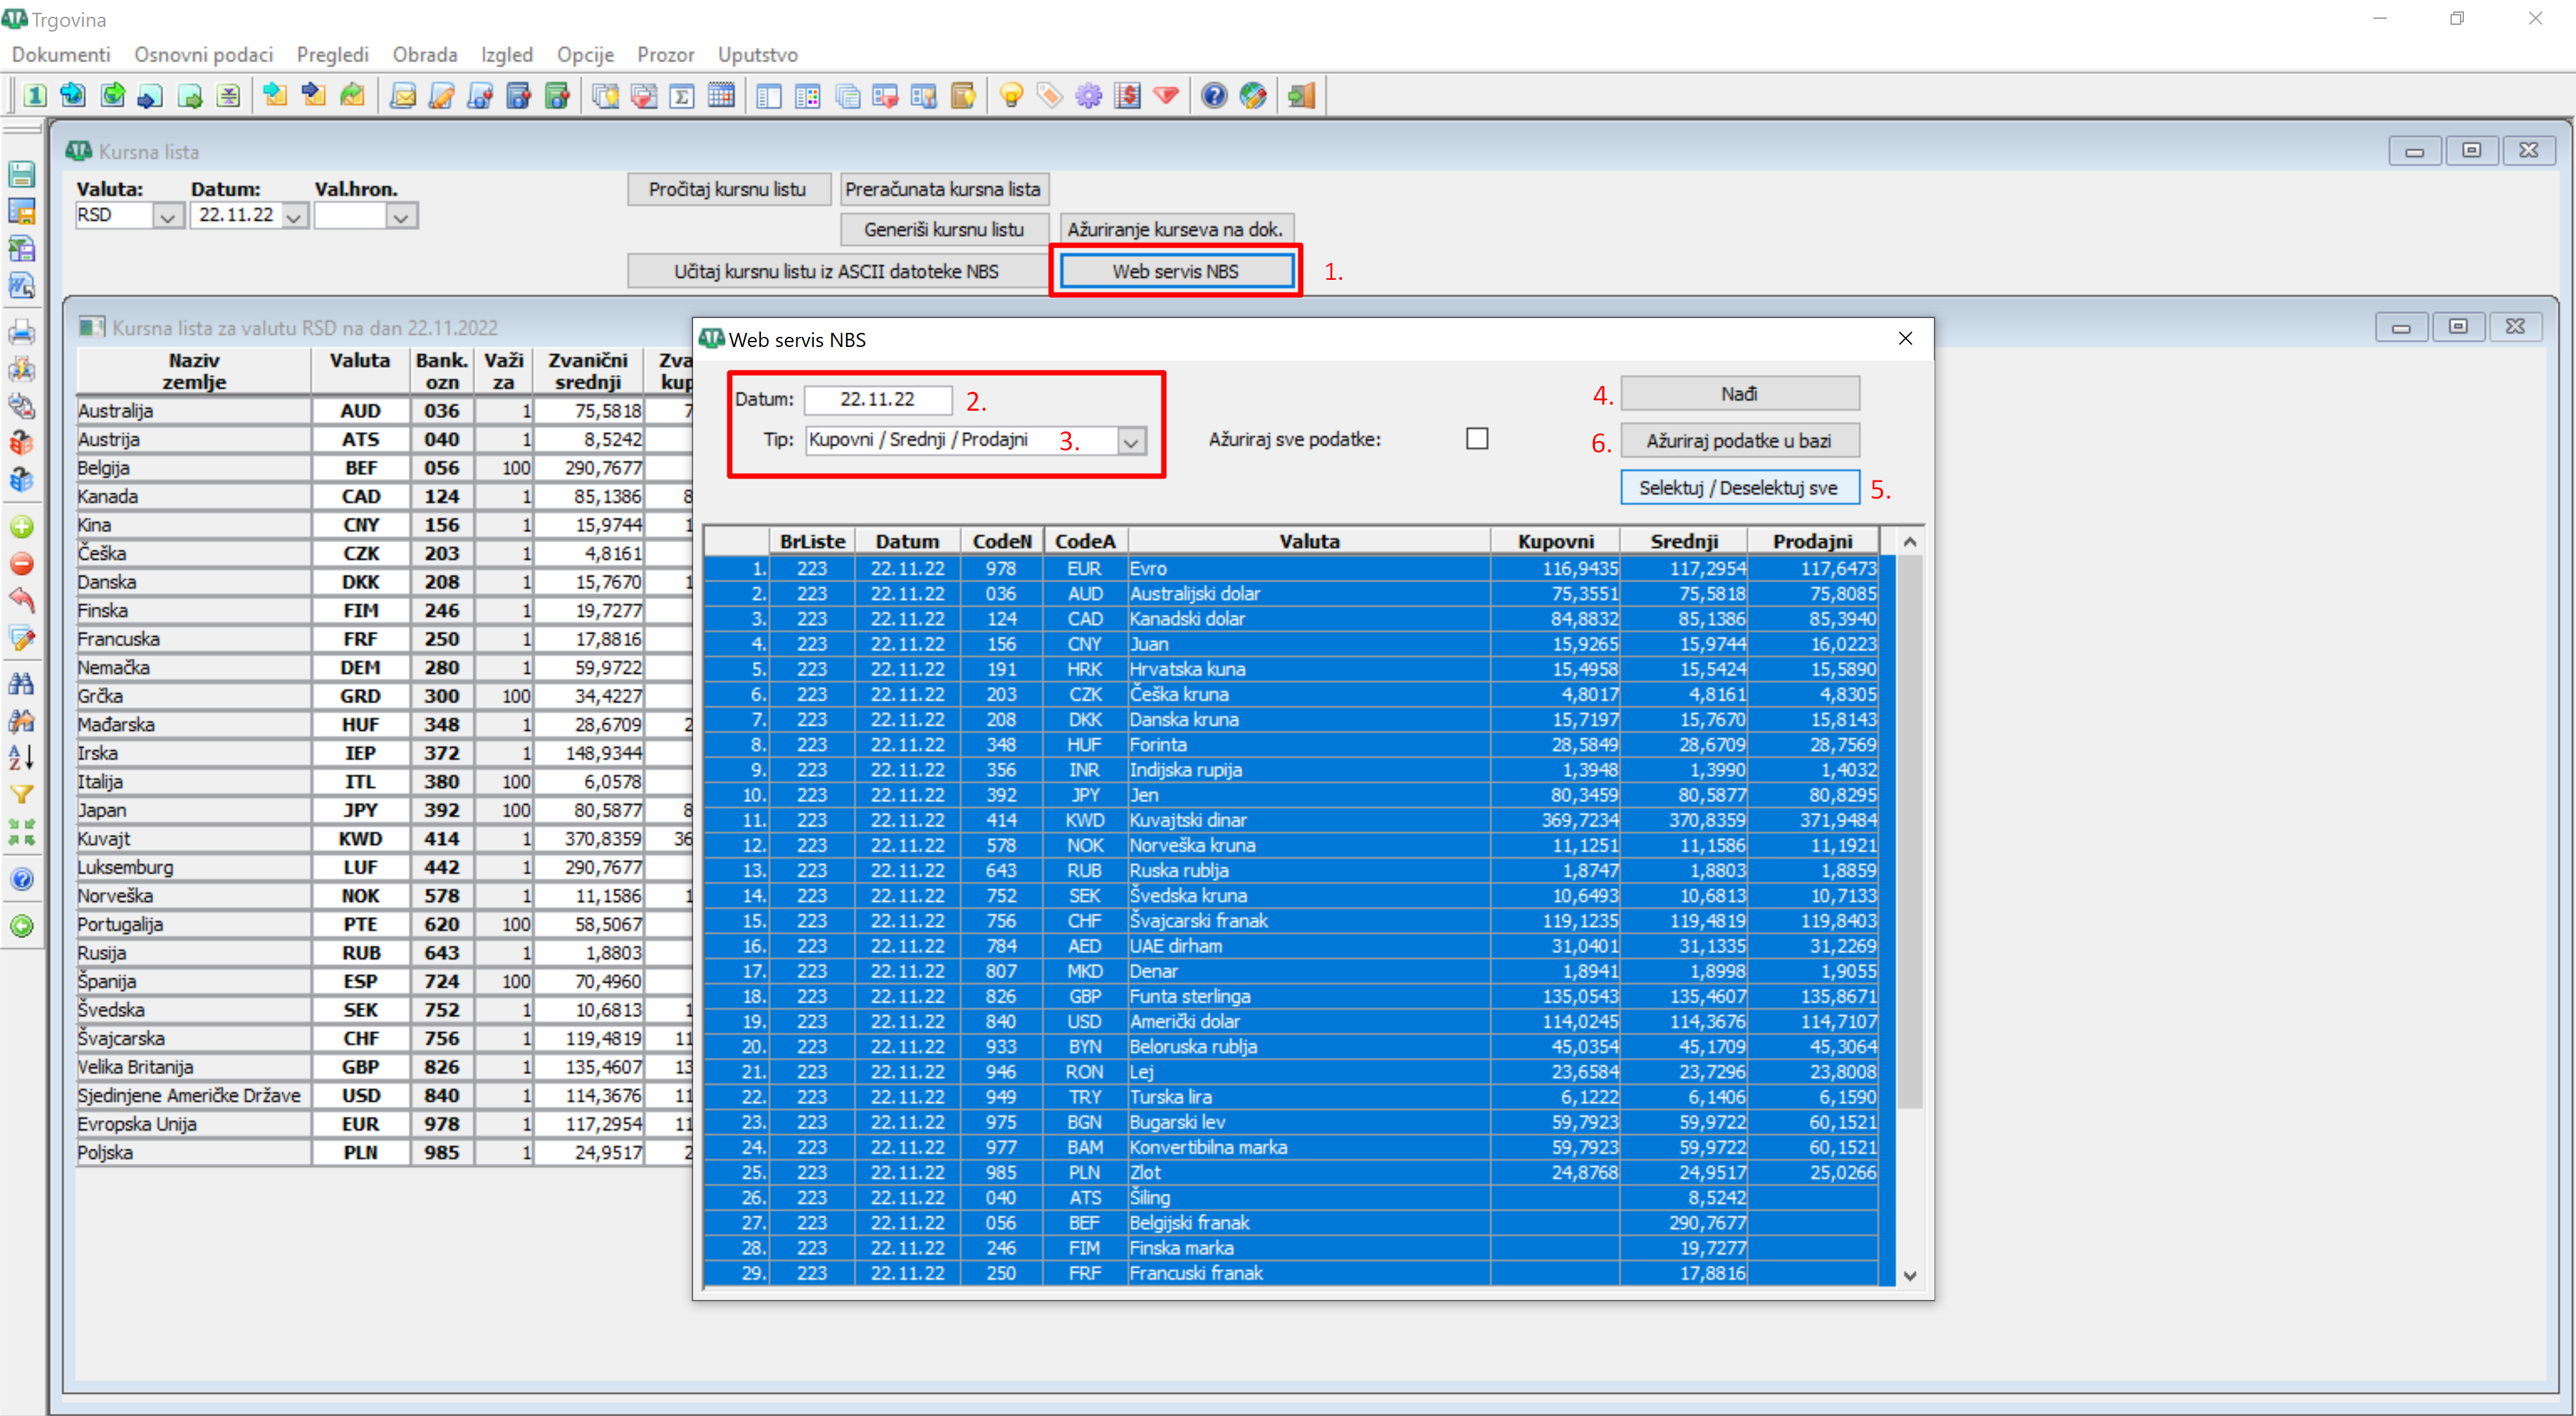2576x1416 pixels.
Task: Click the blue help question mark toolbar icon
Action: click(1214, 96)
